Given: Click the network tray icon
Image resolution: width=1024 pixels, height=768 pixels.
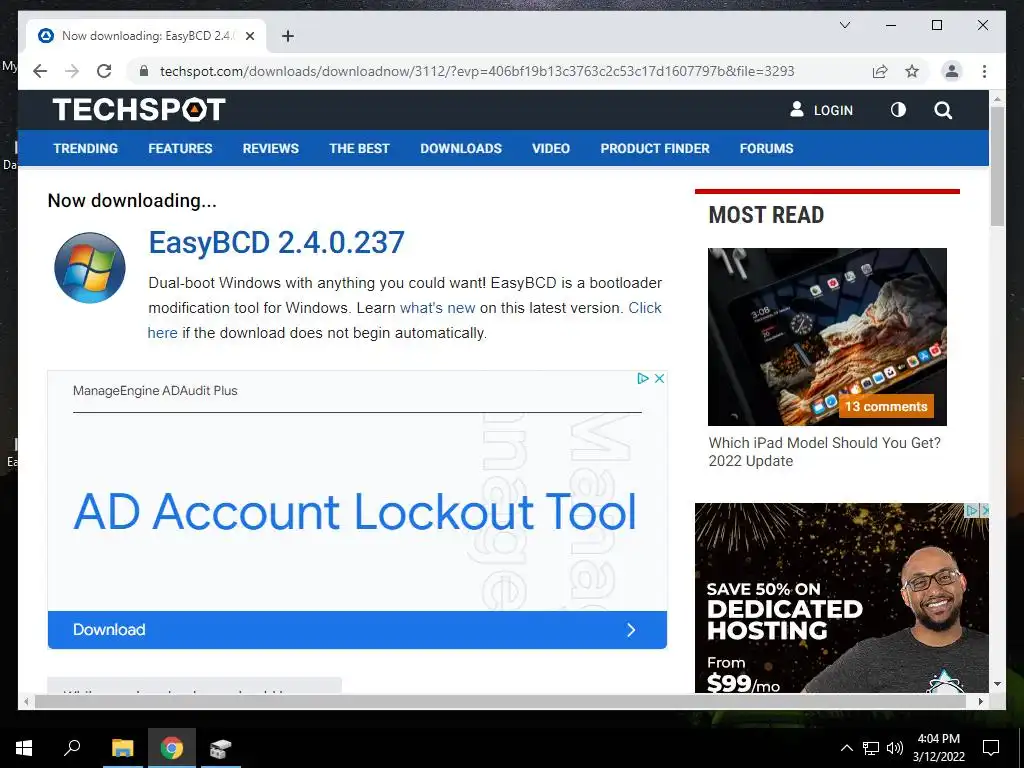Looking at the screenshot, I should pyautogui.click(x=871, y=748).
